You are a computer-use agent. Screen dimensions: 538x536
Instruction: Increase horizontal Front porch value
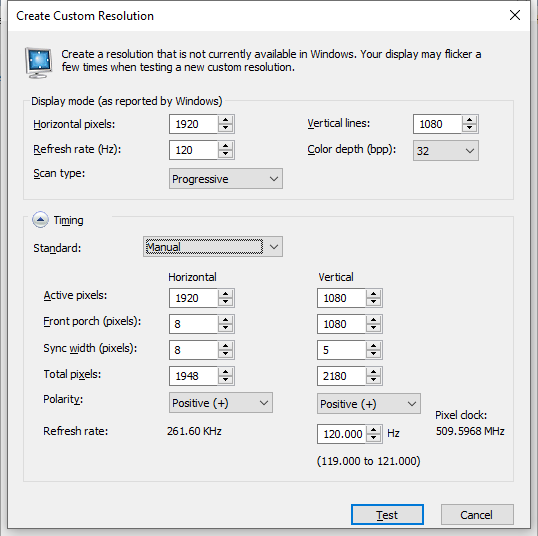click(225, 320)
